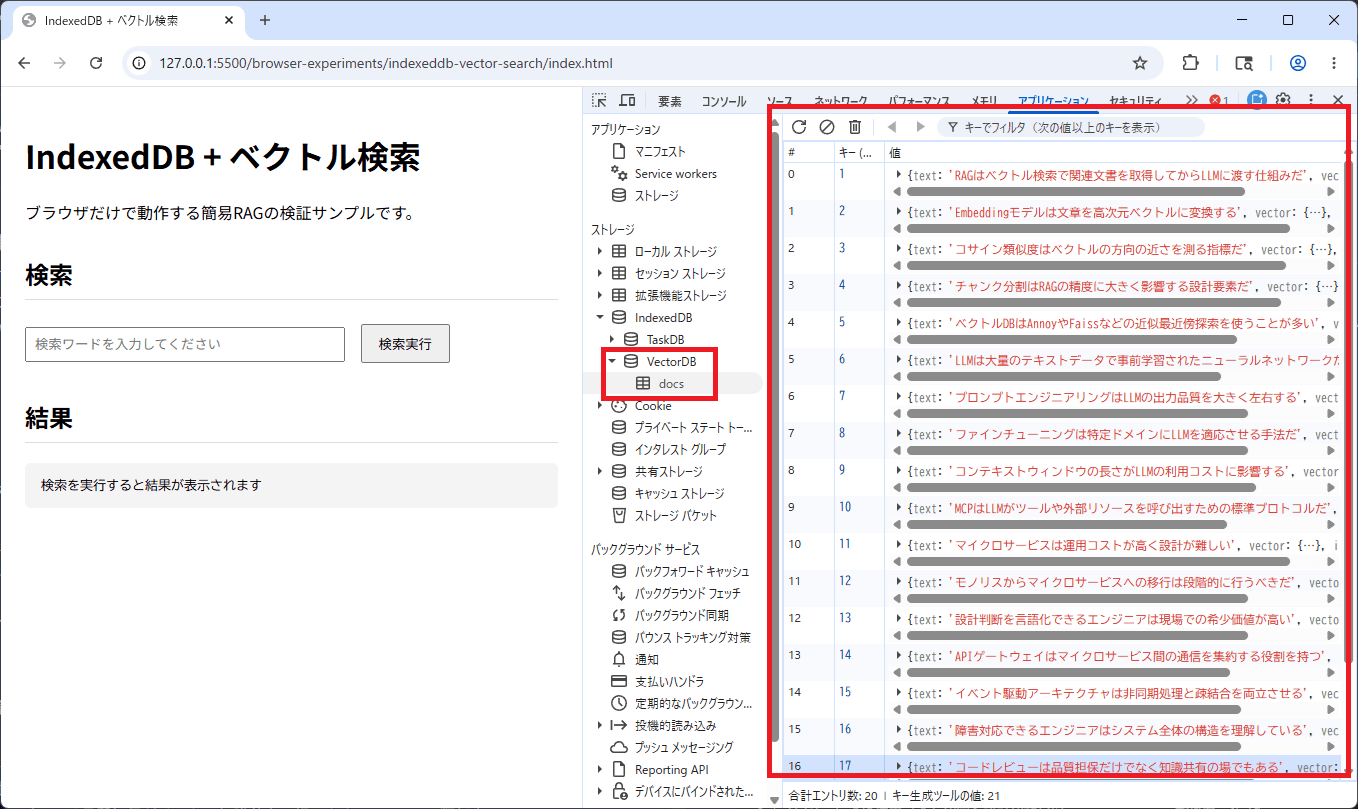Expand ローカル ストレージ tree node
Viewport: 1358px width, 809px height.
click(600, 251)
